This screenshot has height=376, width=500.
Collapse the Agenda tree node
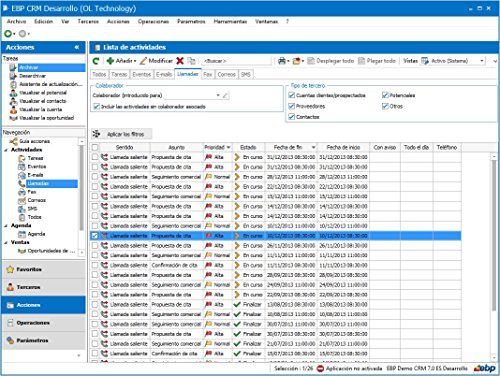(x=6, y=226)
